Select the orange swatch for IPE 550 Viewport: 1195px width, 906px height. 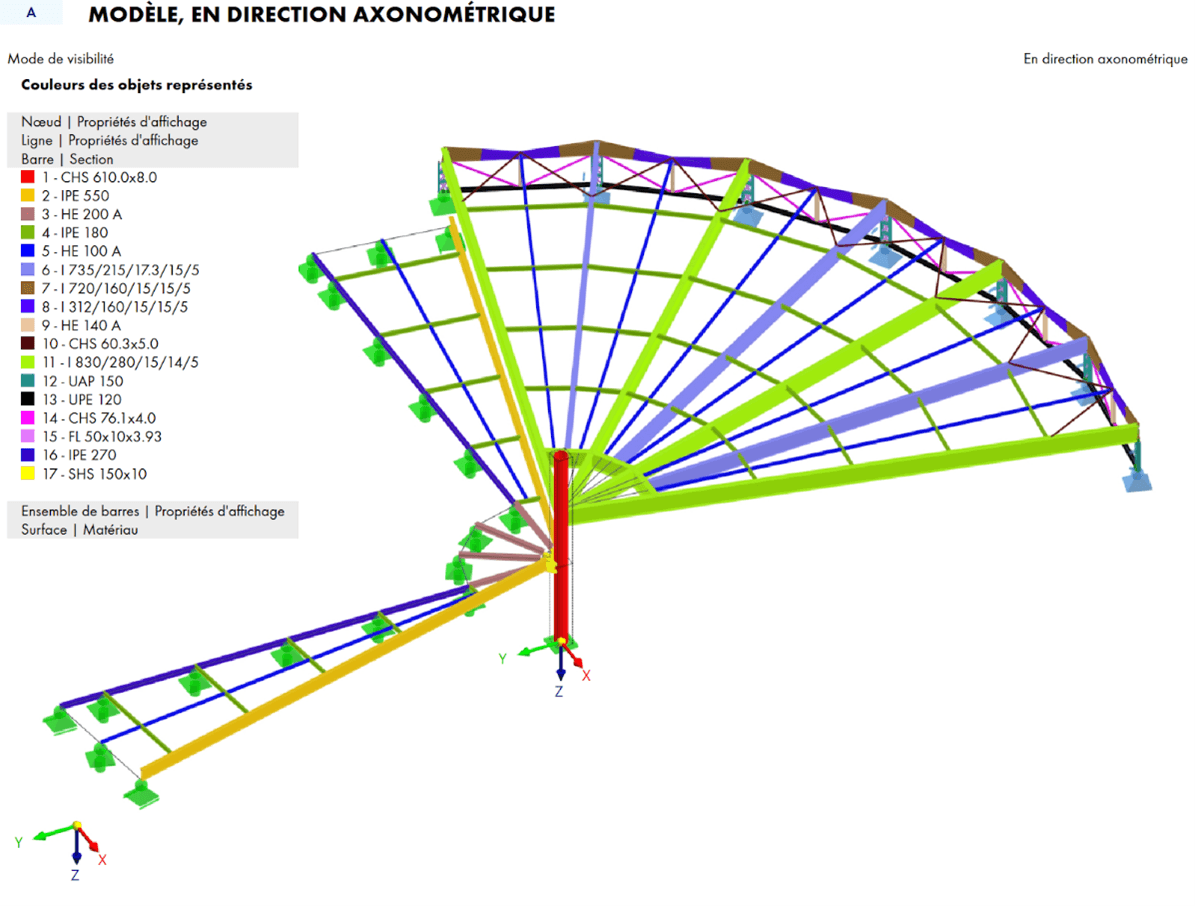[x=28, y=196]
